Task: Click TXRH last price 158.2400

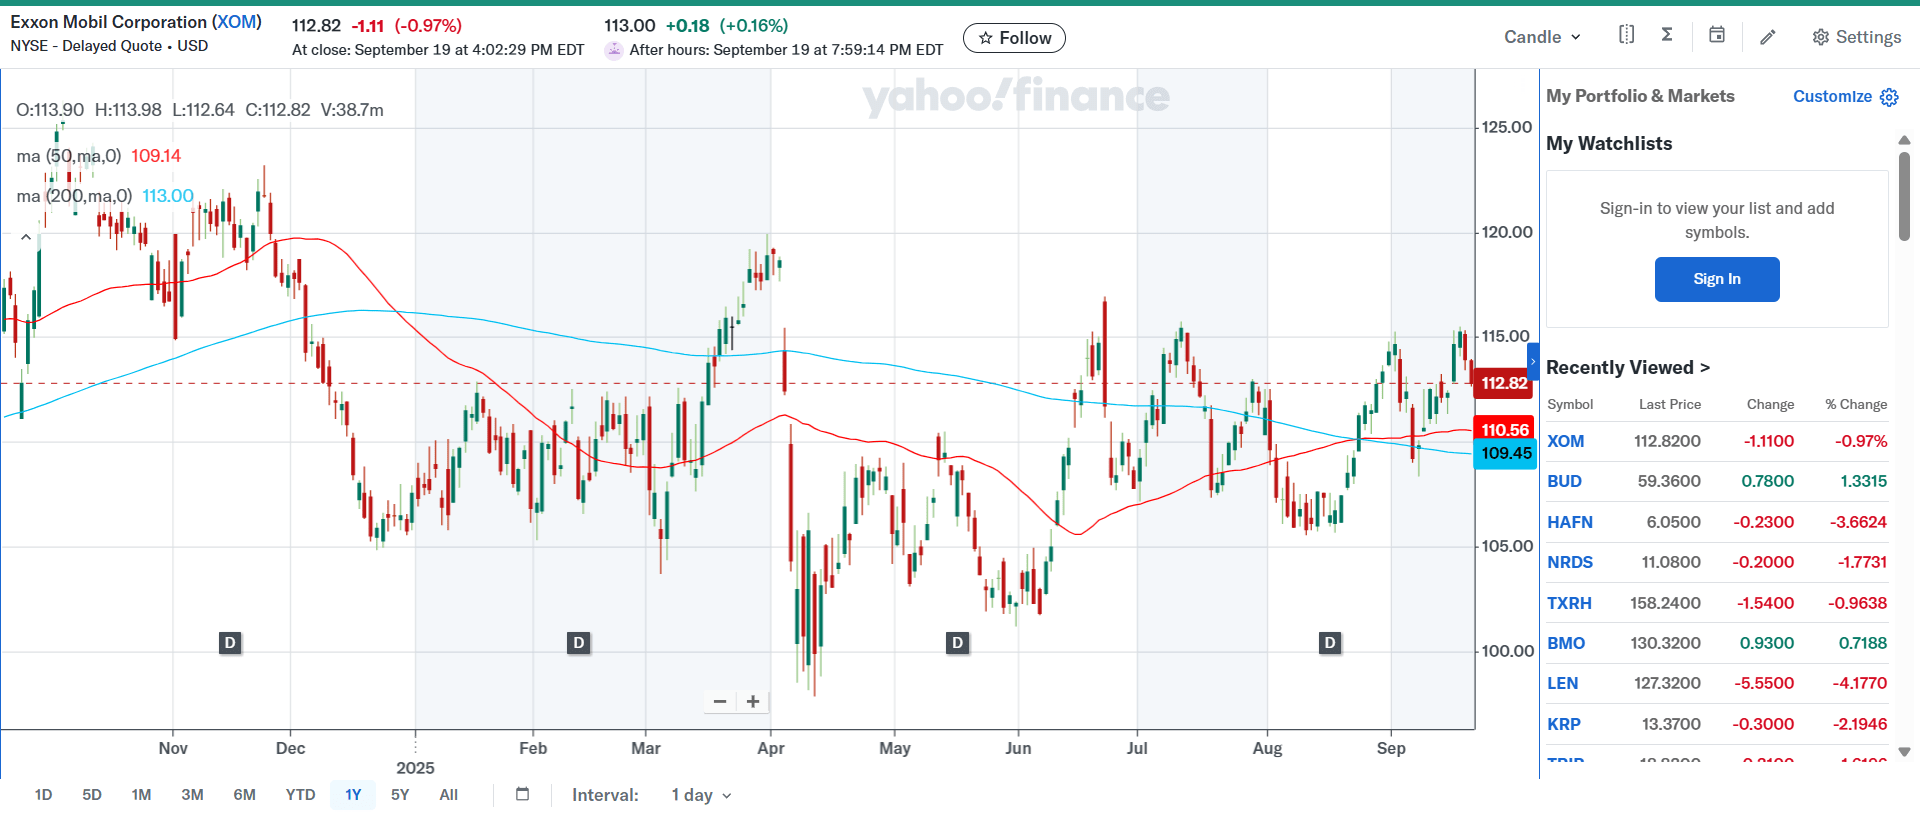Action: [1665, 603]
